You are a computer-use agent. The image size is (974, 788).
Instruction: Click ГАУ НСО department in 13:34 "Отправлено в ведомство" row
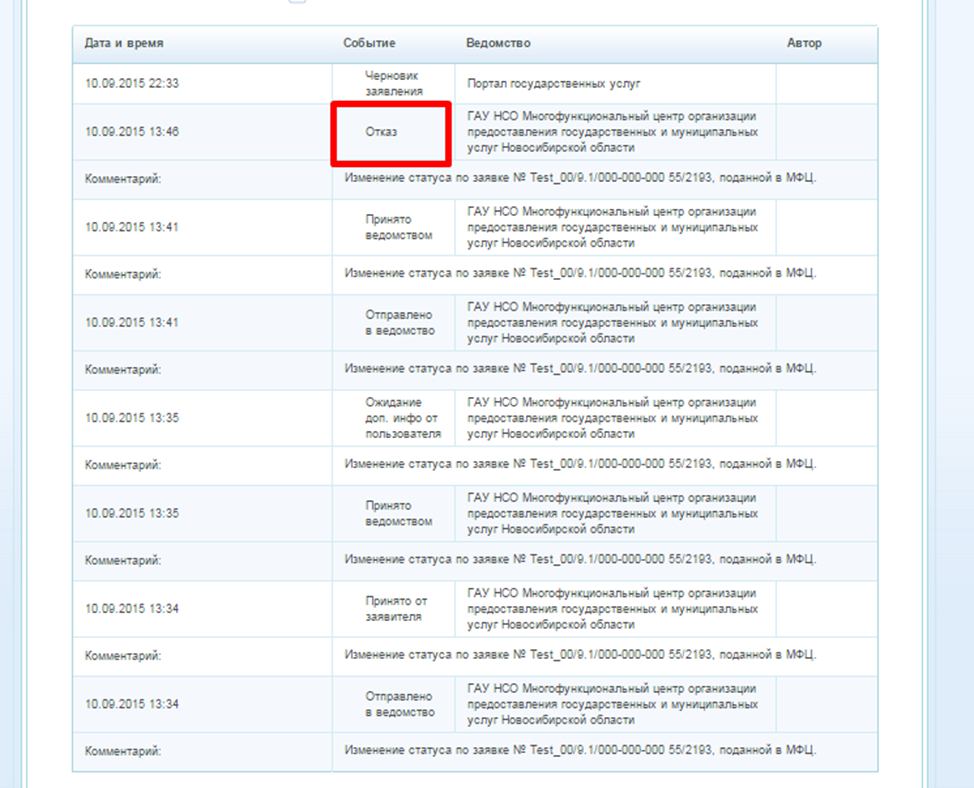click(x=612, y=704)
